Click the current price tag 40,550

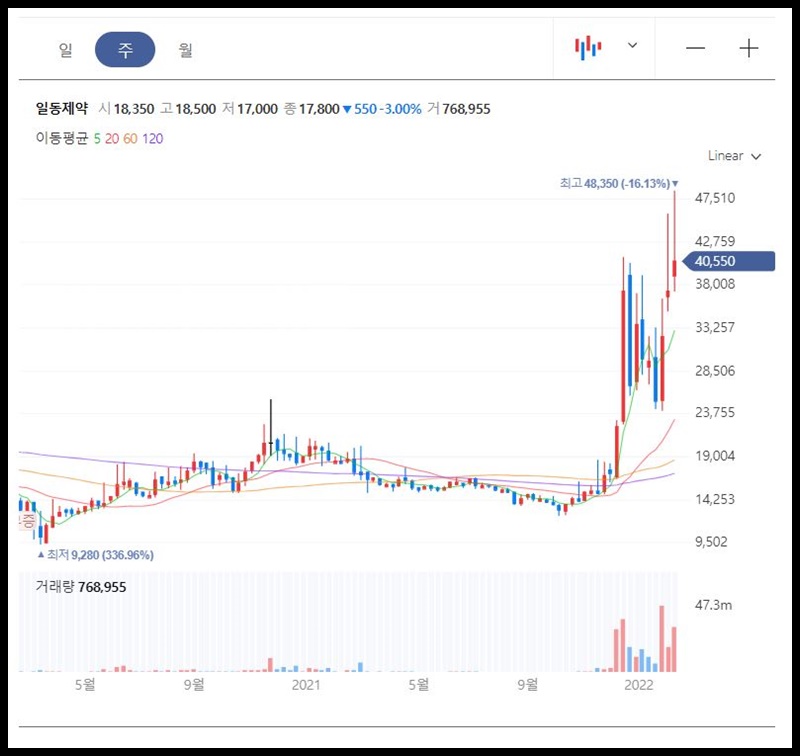pos(729,261)
